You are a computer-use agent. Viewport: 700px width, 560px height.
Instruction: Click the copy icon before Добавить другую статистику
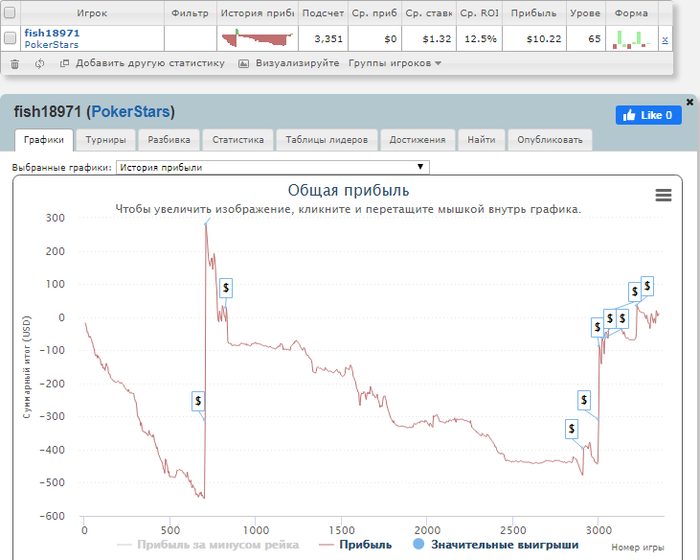(64, 63)
